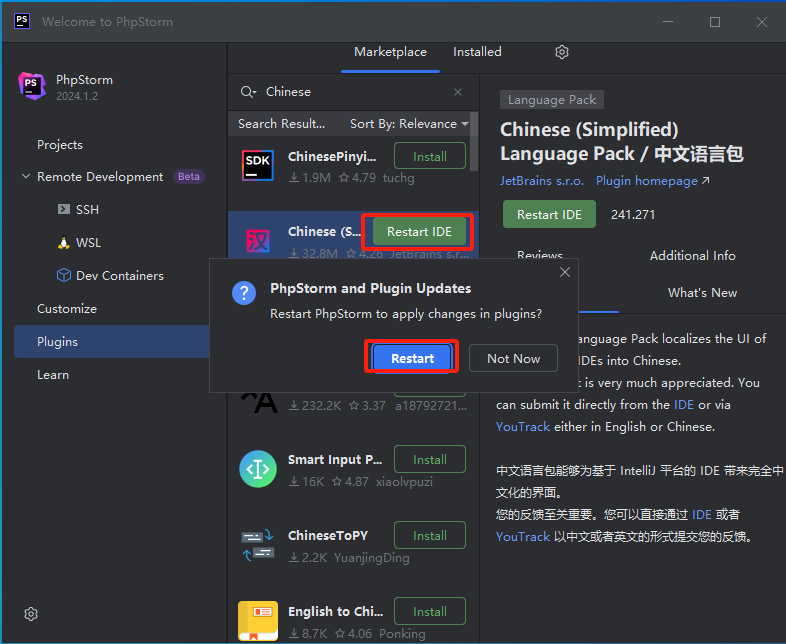The image size is (786, 644).
Task: Click the WSL penguin icon
Action: coord(64,243)
